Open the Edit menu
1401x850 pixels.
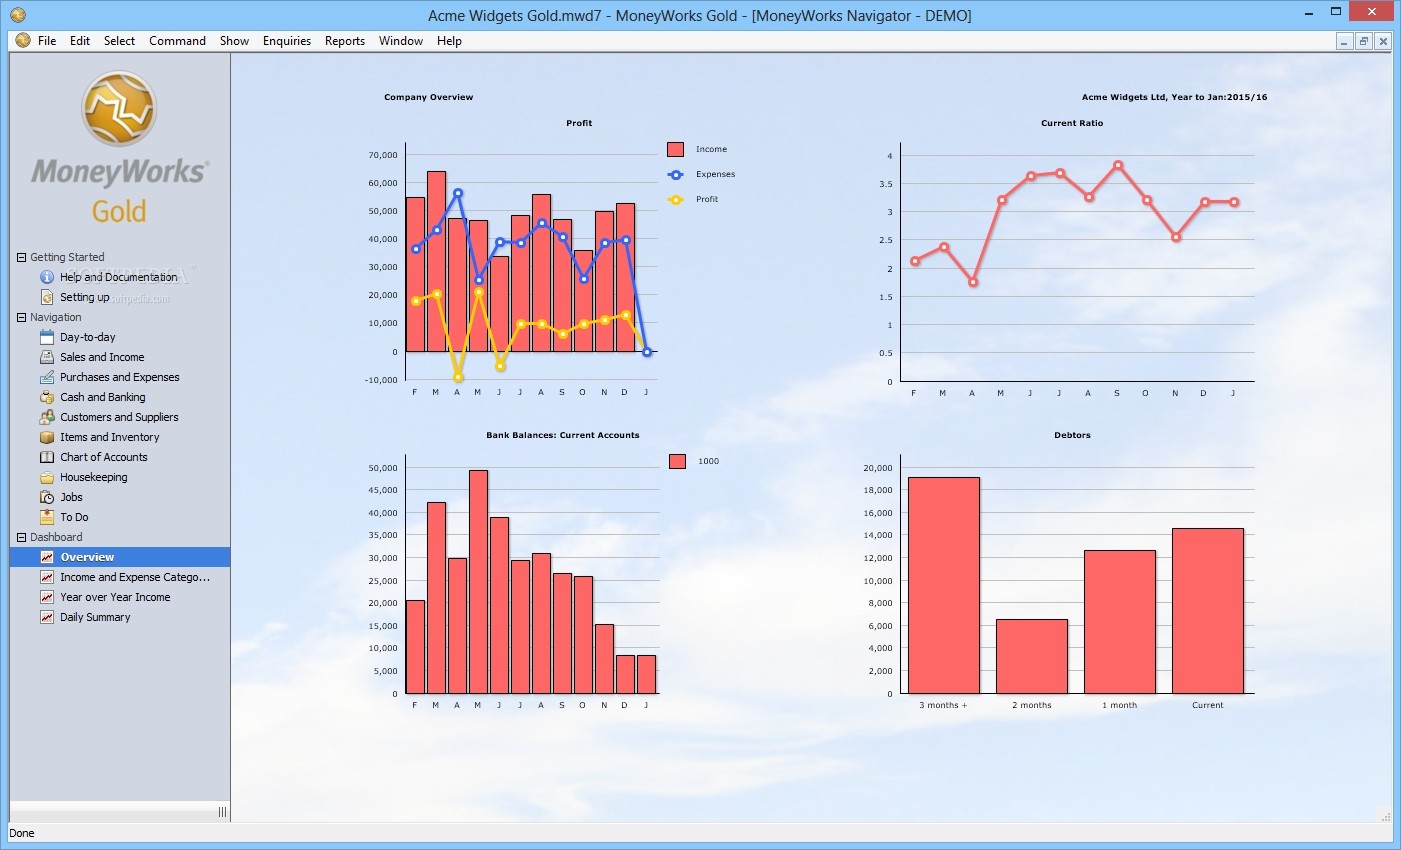[80, 41]
